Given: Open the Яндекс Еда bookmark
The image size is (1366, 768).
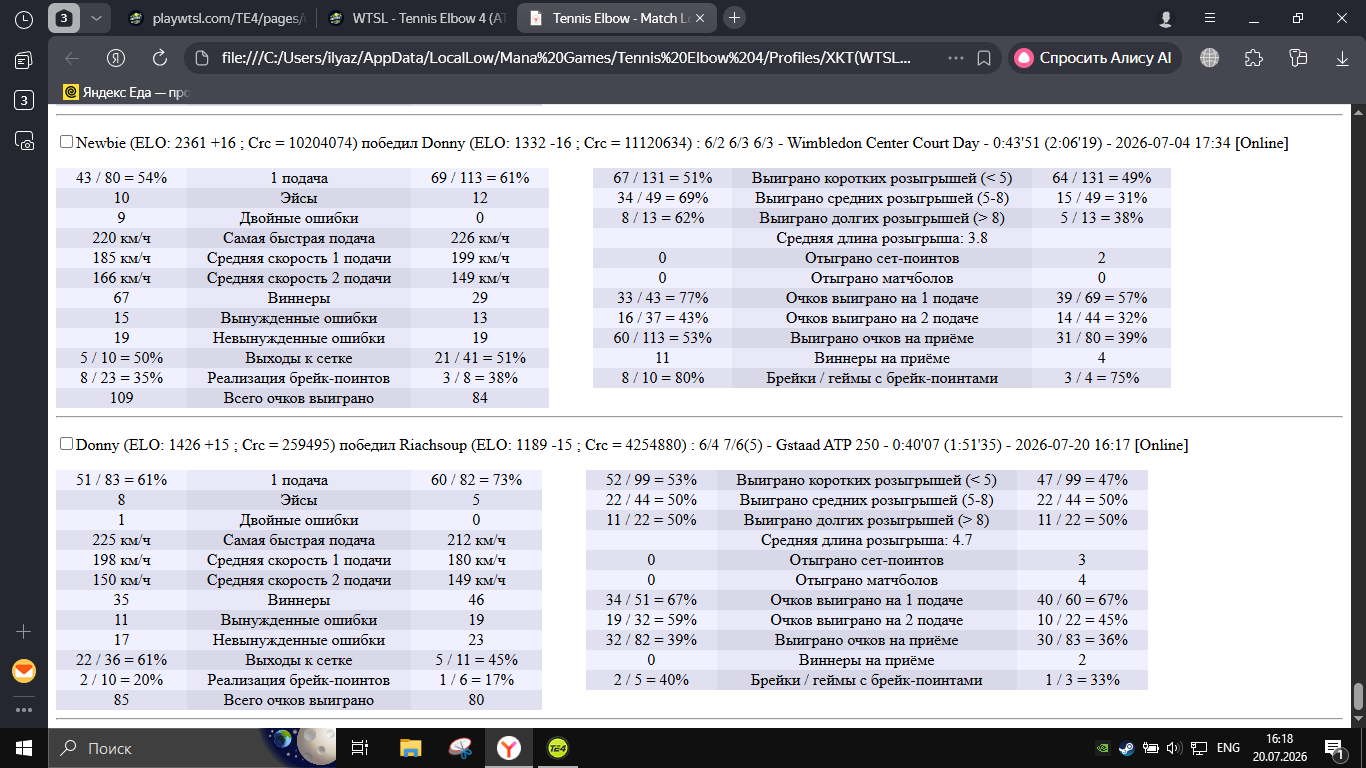Looking at the screenshot, I should coord(126,92).
